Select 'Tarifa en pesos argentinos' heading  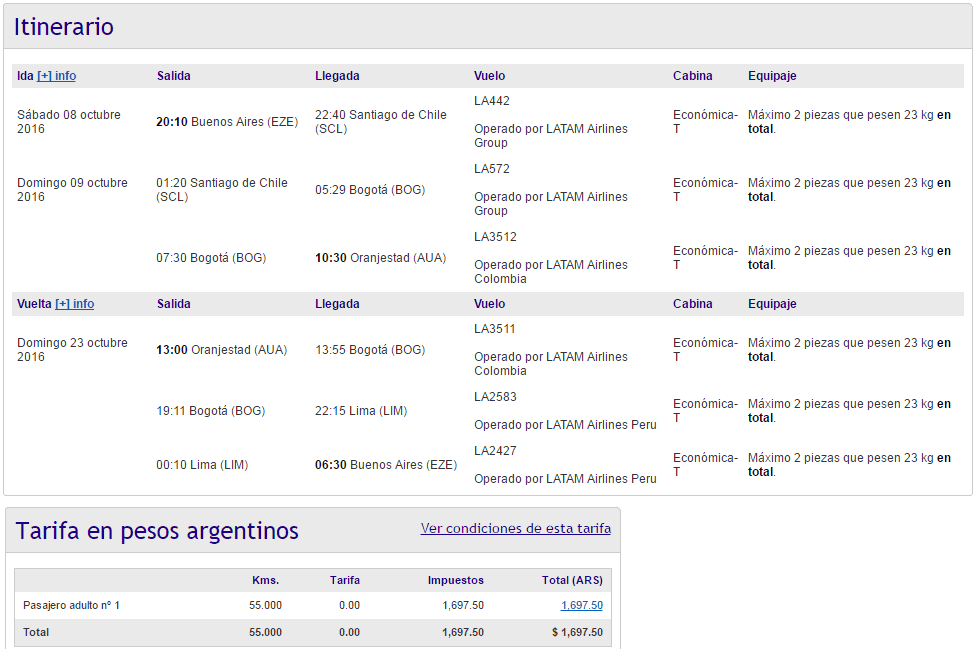tap(157, 531)
